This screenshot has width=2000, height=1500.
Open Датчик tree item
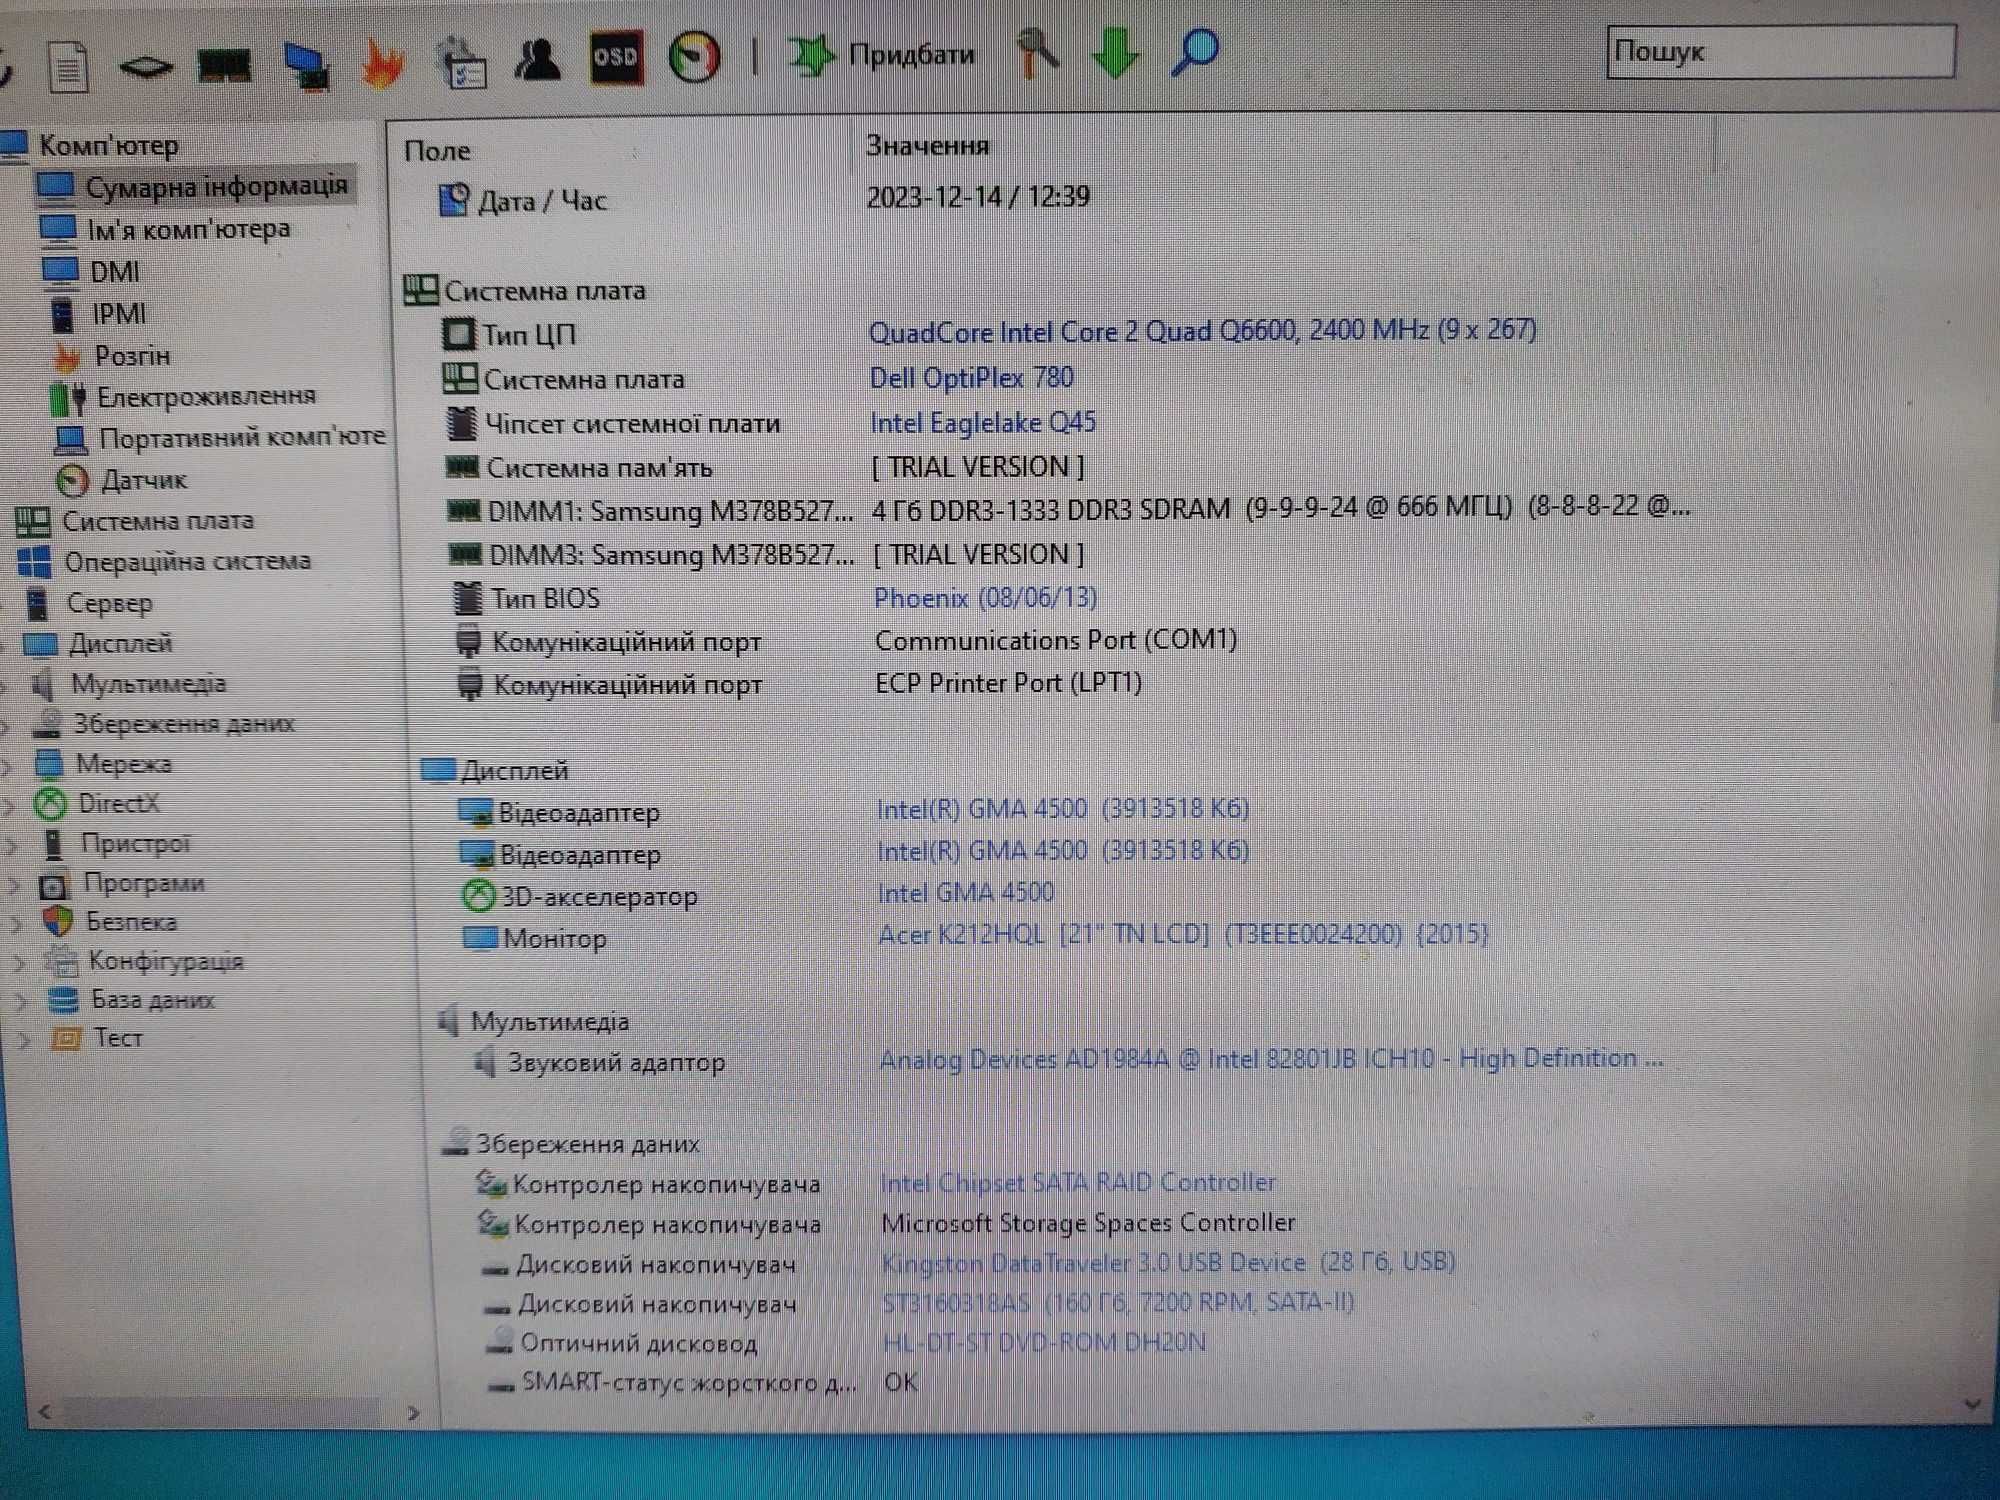[x=144, y=480]
